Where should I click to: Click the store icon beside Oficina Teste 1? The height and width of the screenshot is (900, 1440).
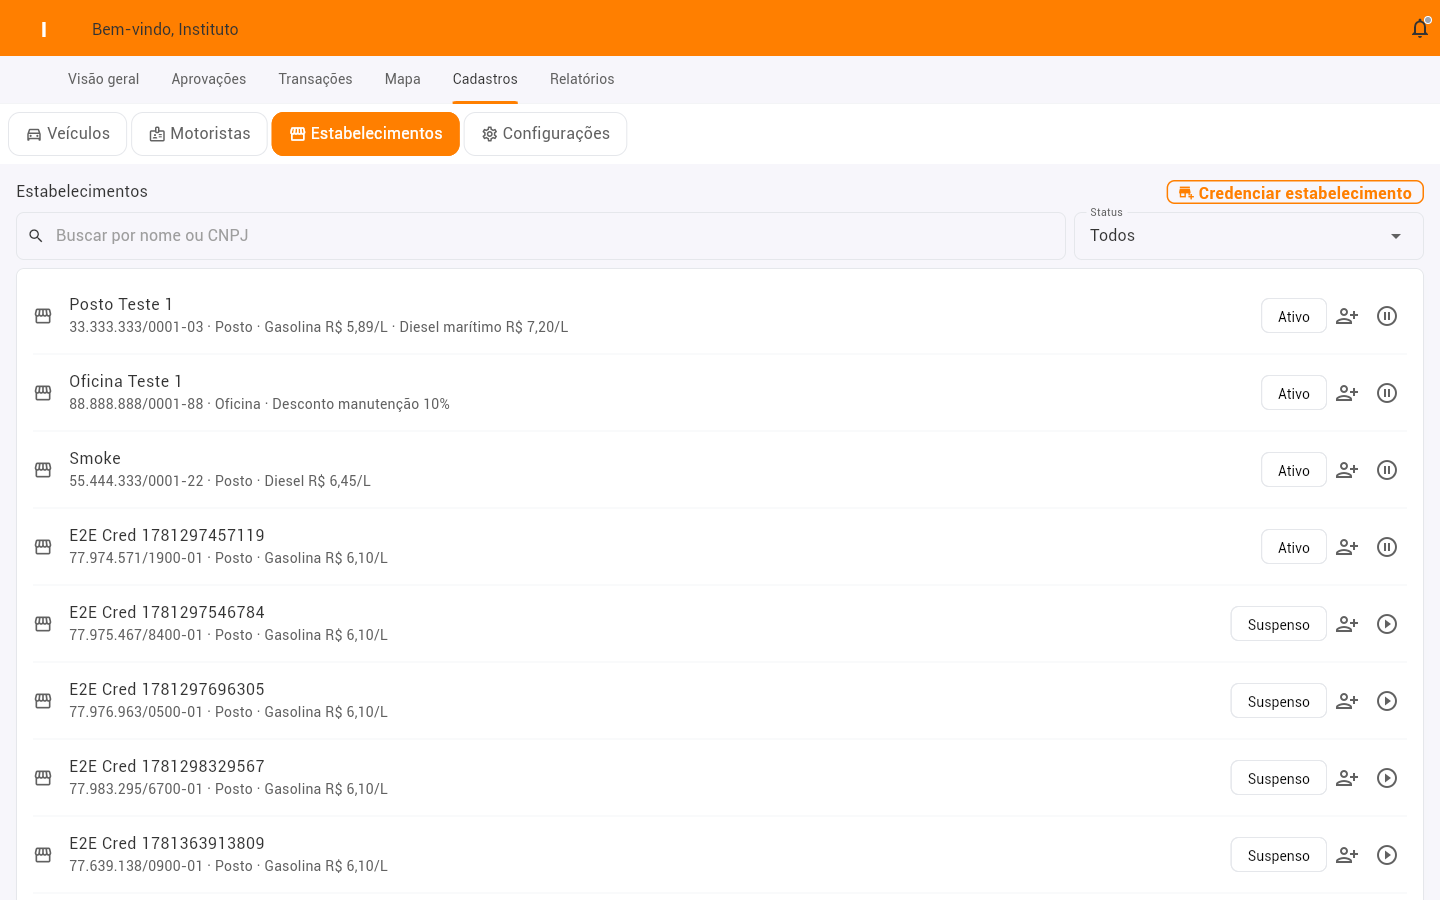(43, 393)
